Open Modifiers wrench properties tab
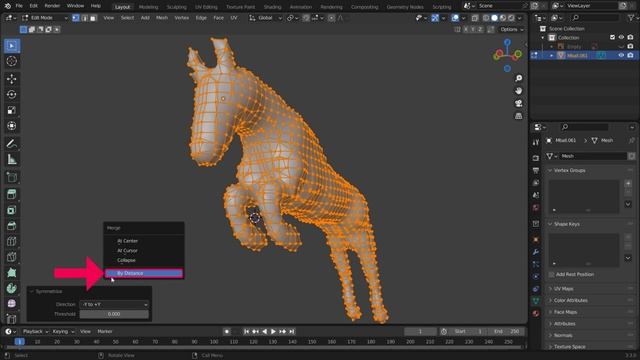This screenshot has width=640, height=360. click(x=536, y=252)
